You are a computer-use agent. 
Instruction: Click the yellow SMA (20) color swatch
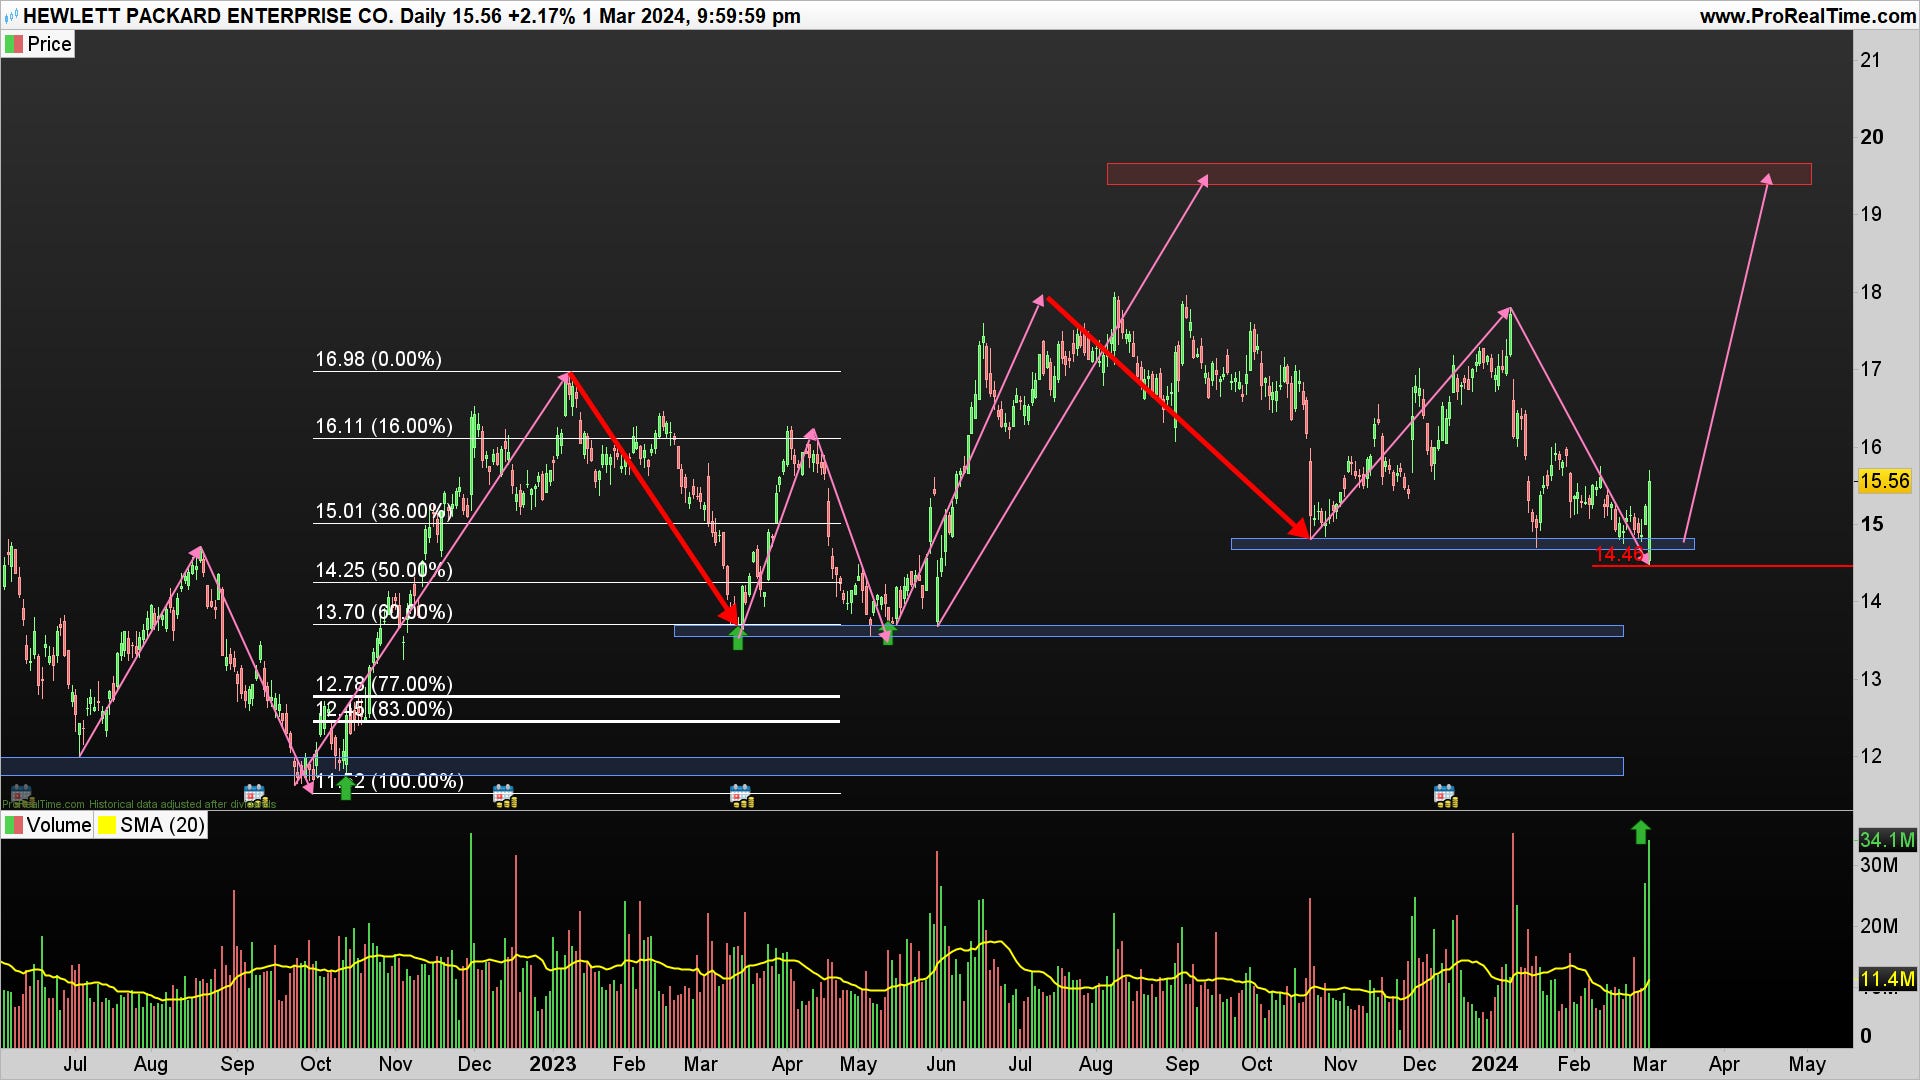click(106, 825)
